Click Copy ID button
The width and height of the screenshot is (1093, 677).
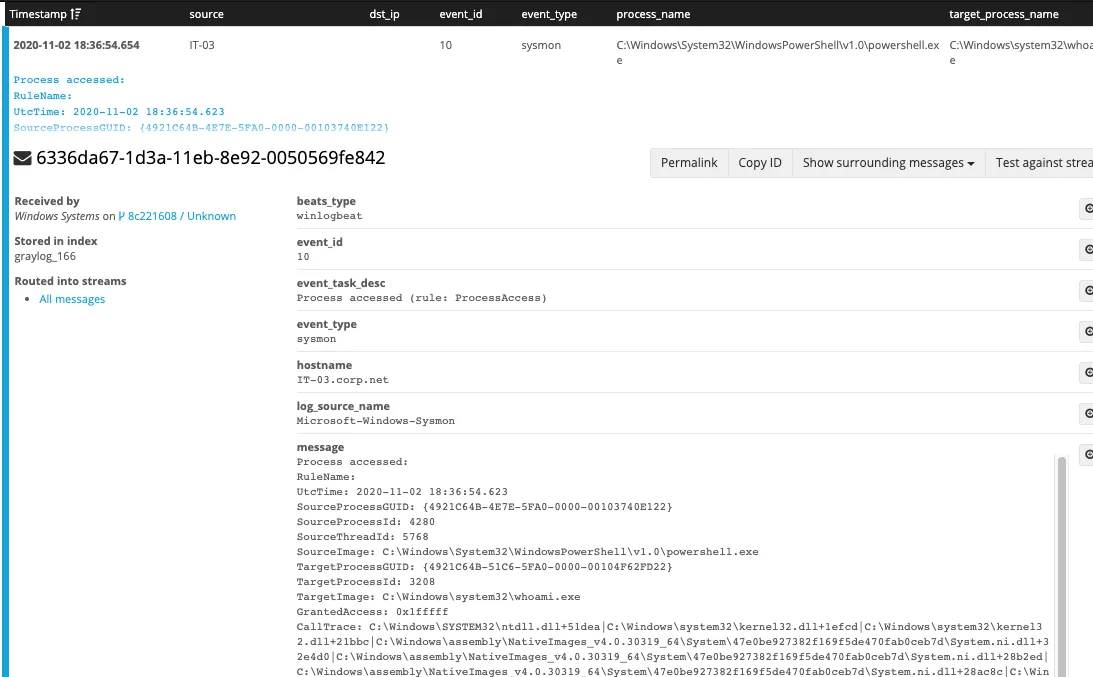tap(760, 162)
